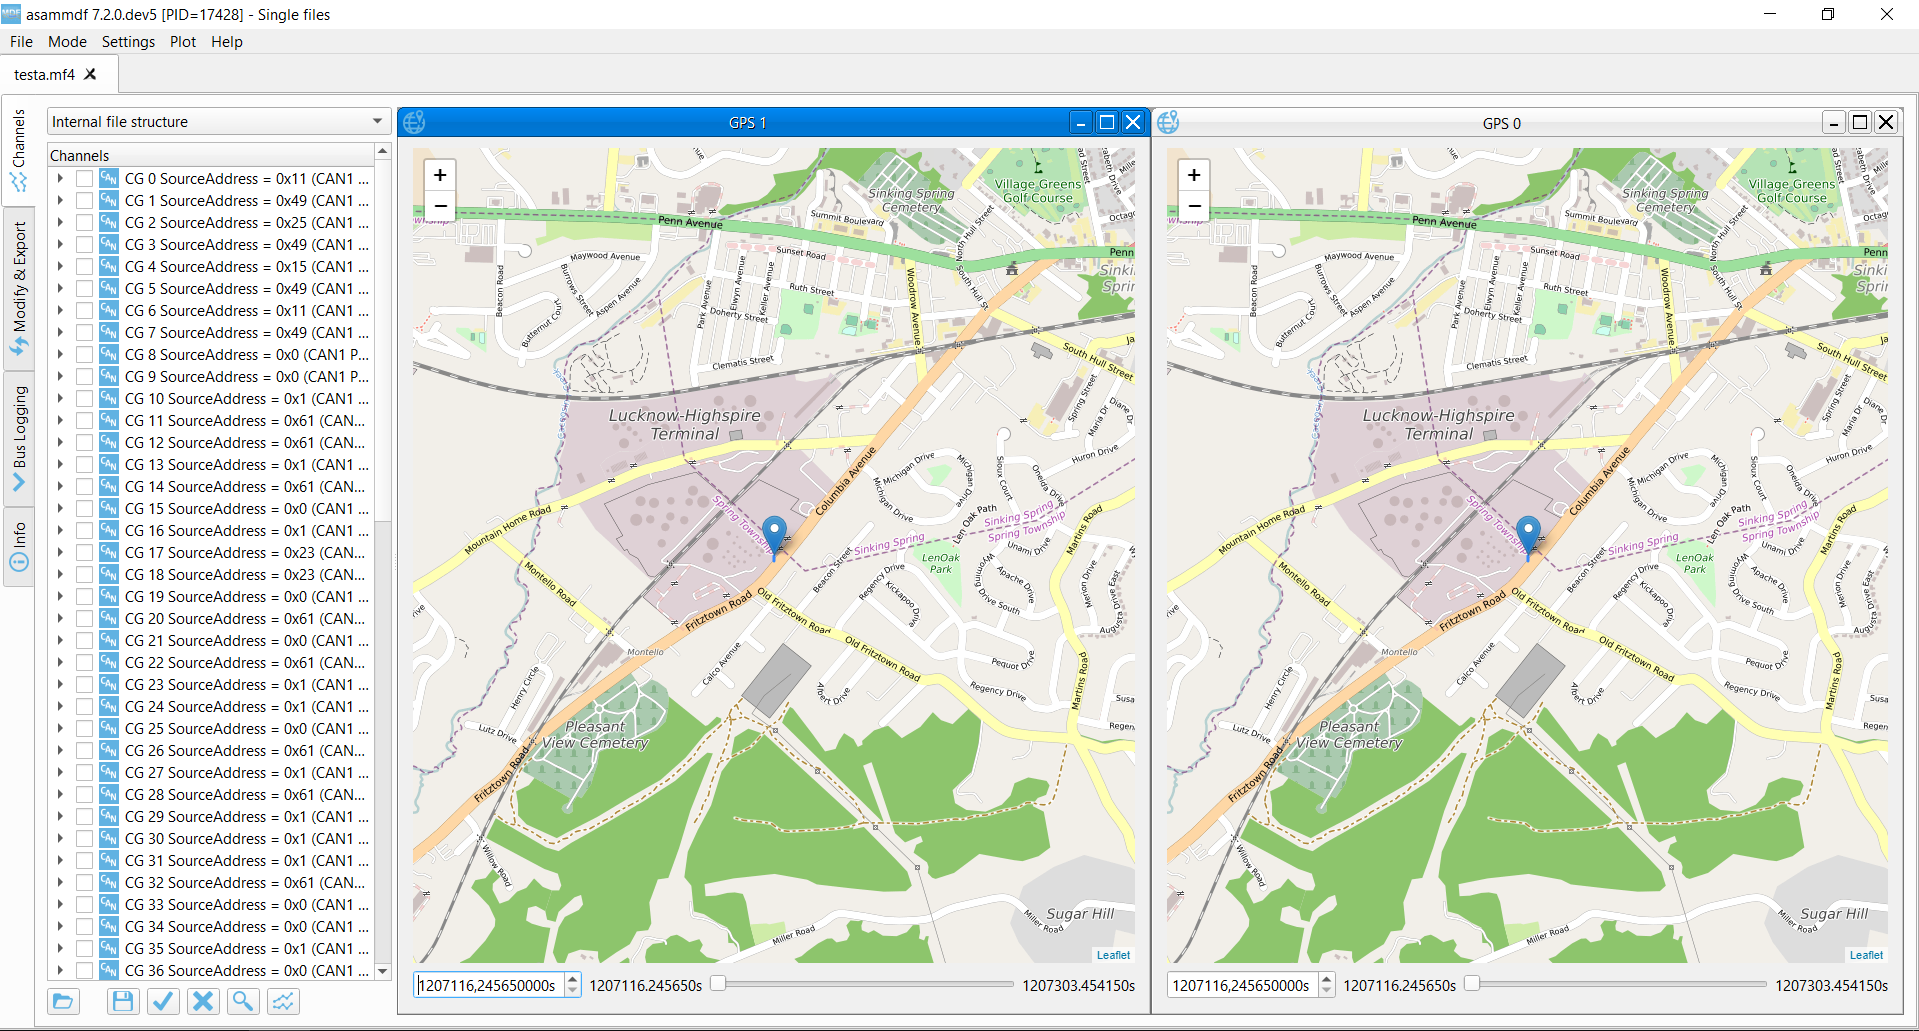1919x1031 pixels.
Task: Click the CAN icon of CG 0 row
Action: [109, 178]
